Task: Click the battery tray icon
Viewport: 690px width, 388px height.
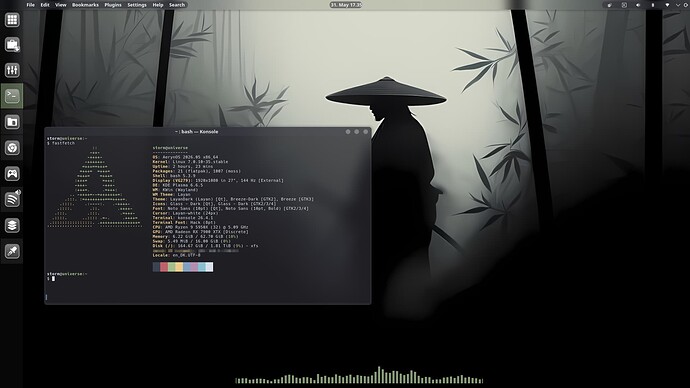Action: coord(653,5)
